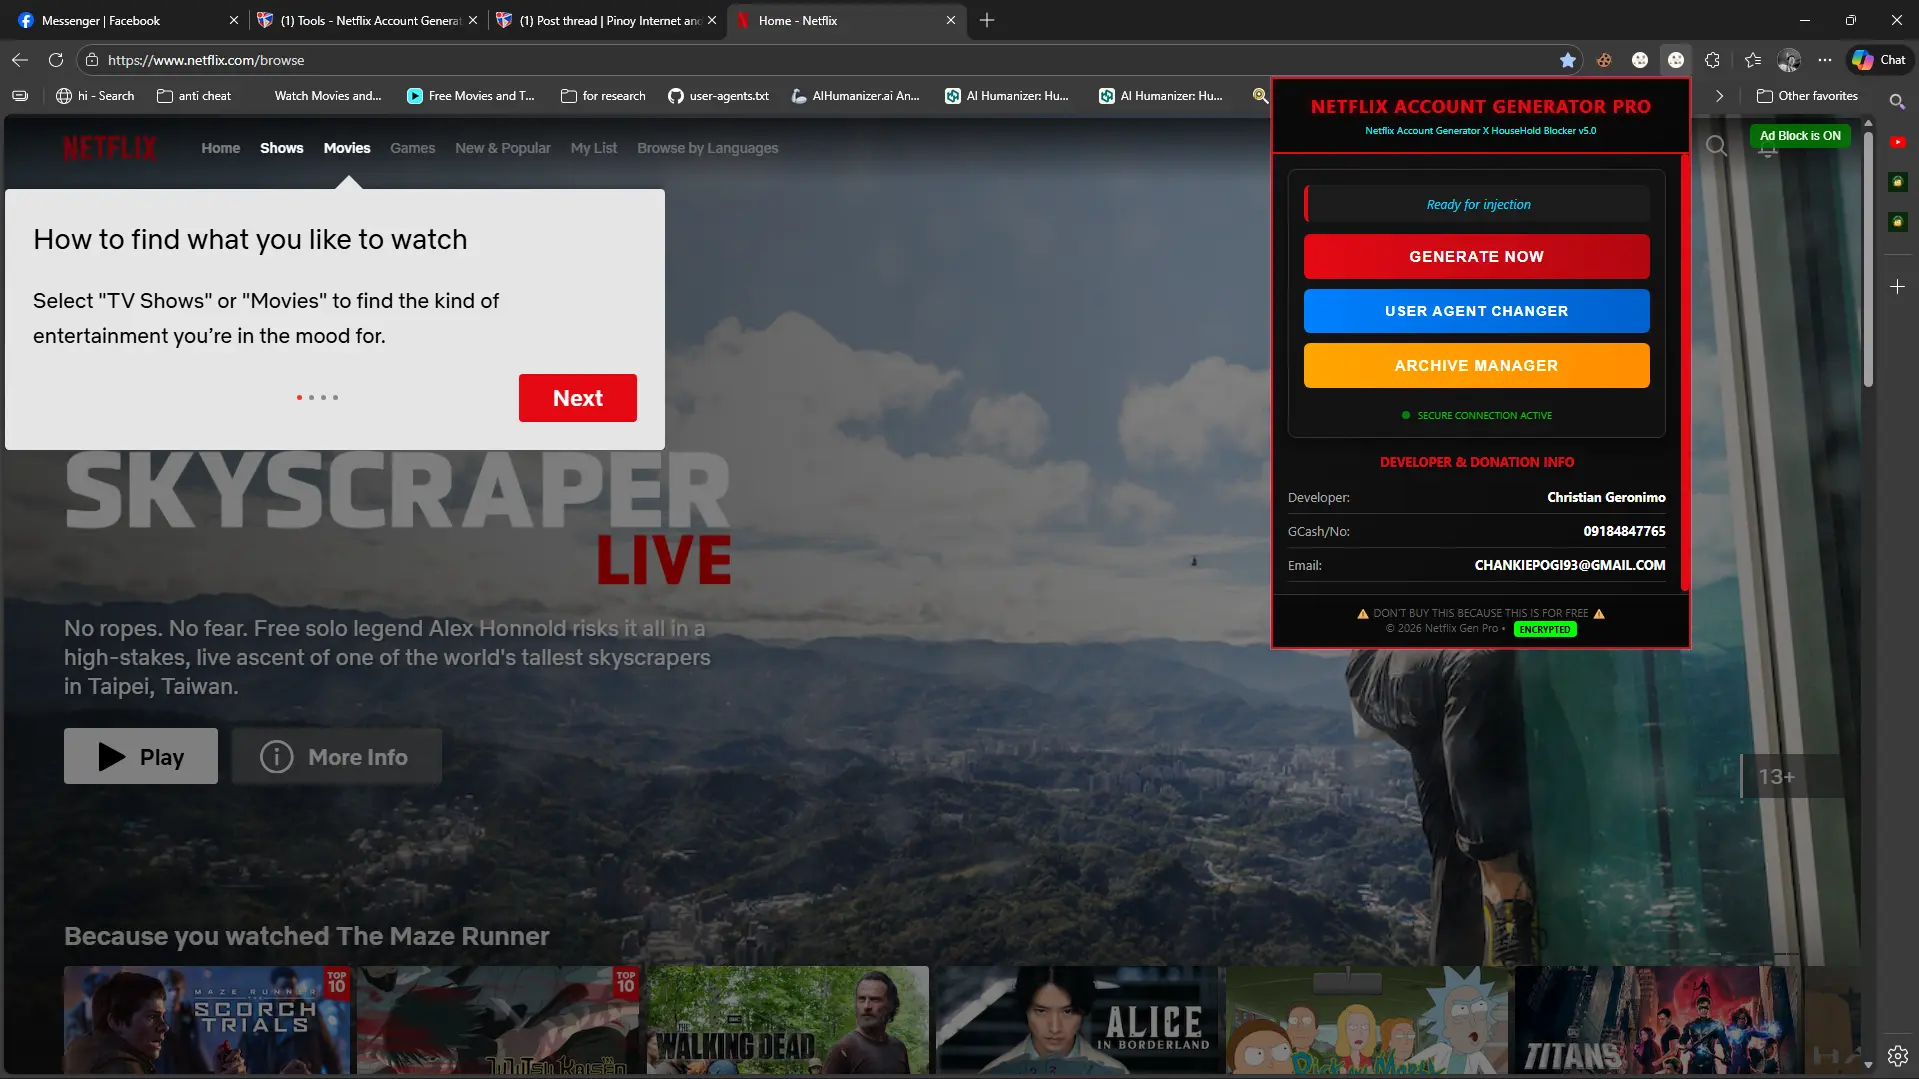Click the 'Ad Block is ON' indicator
Viewport: 1919px width, 1079px height.
[x=1800, y=136]
